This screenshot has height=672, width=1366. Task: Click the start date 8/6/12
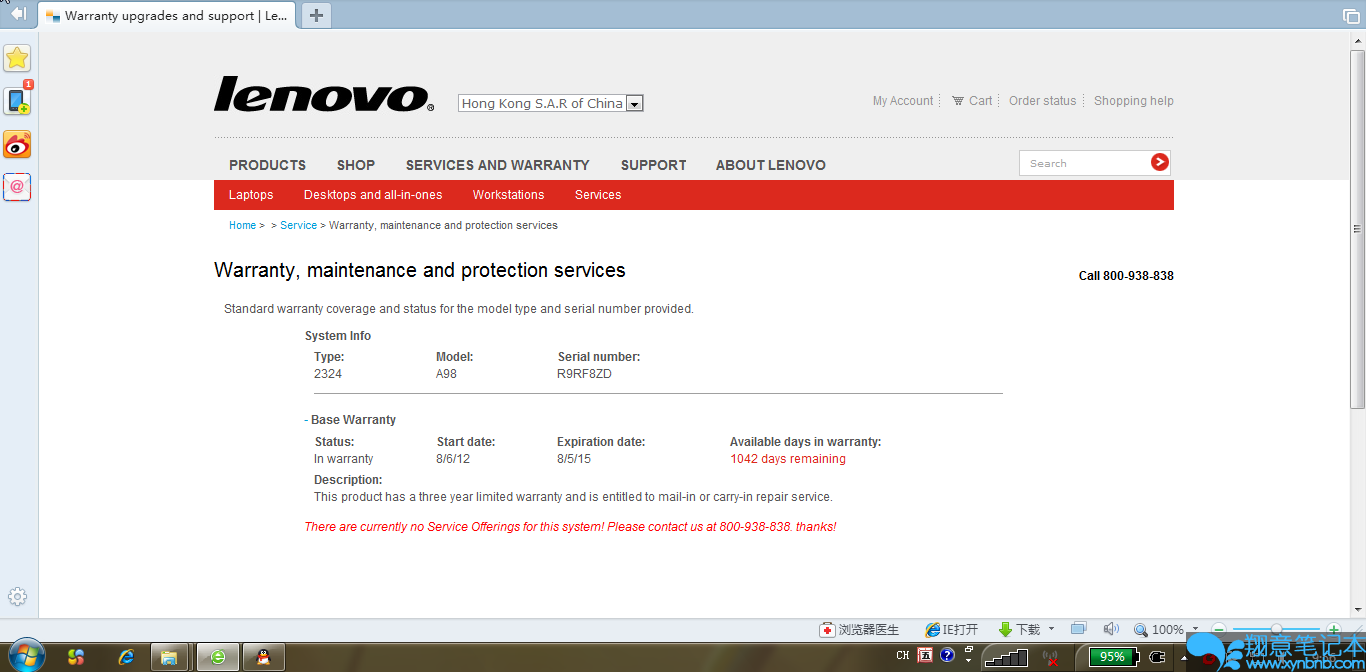[453, 459]
